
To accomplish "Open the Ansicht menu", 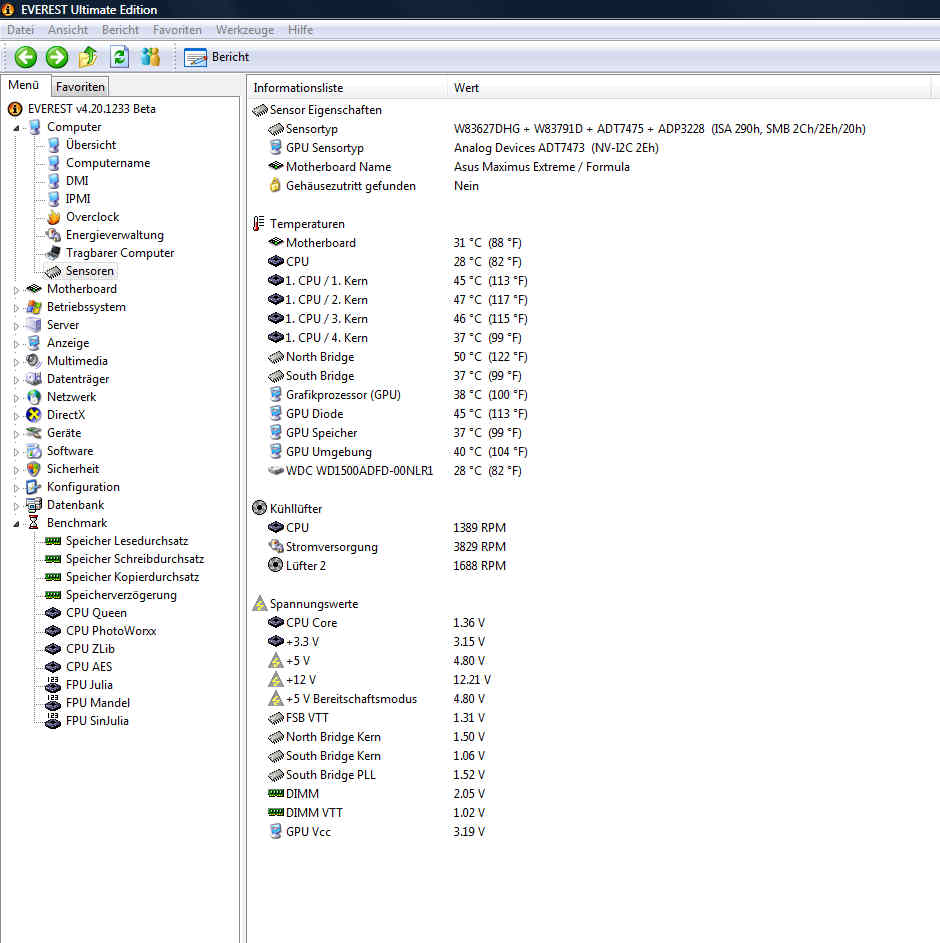I will 68,29.
